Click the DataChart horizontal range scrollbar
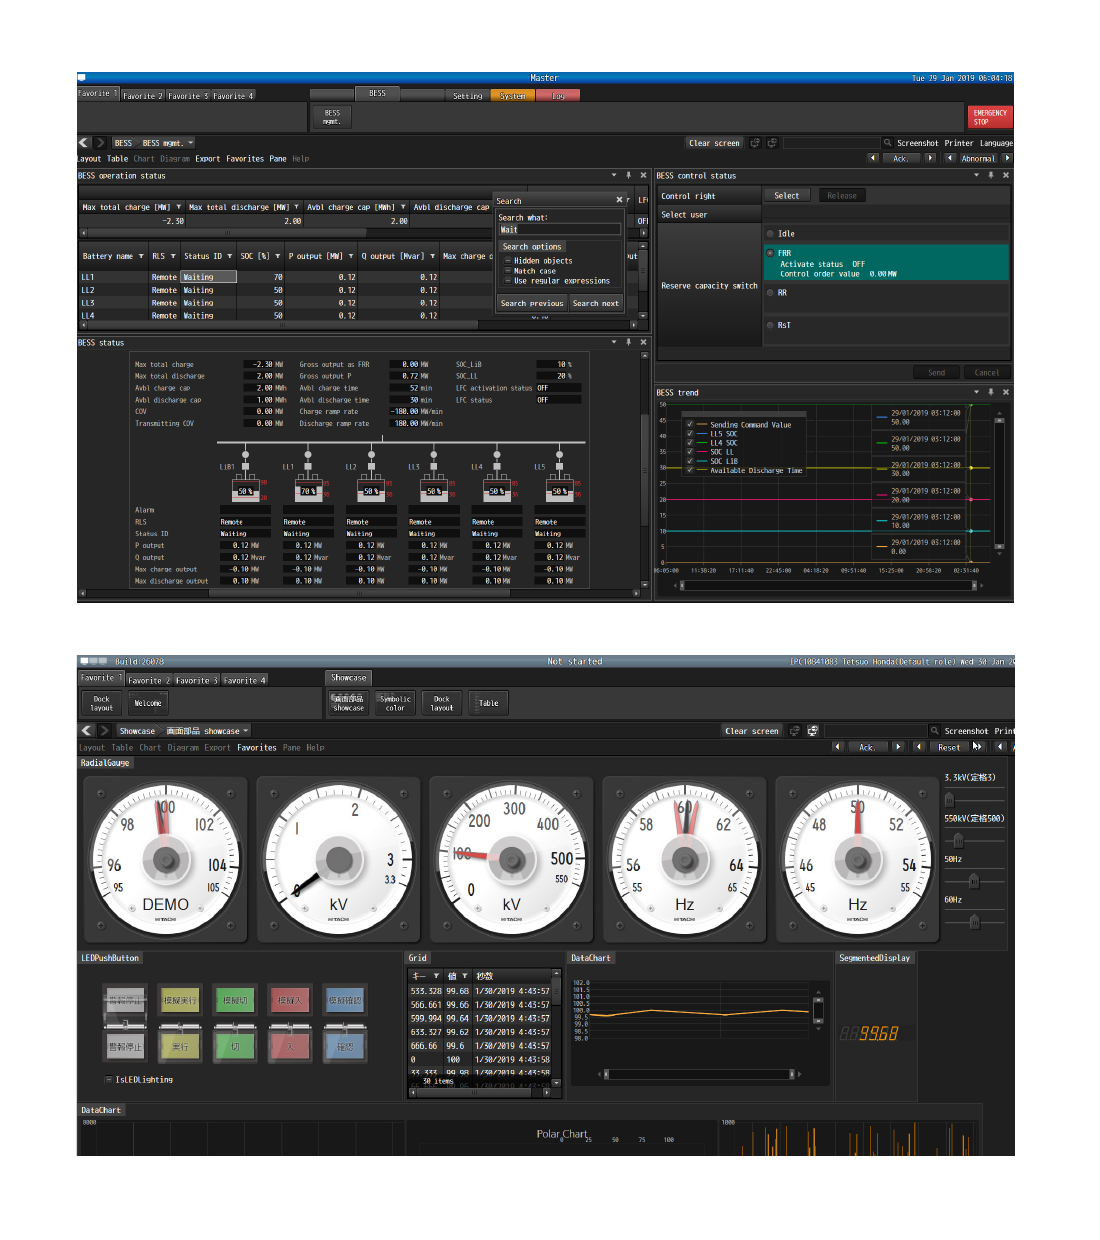The width and height of the screenshot is (1100, 1240). pos(698,1074)
